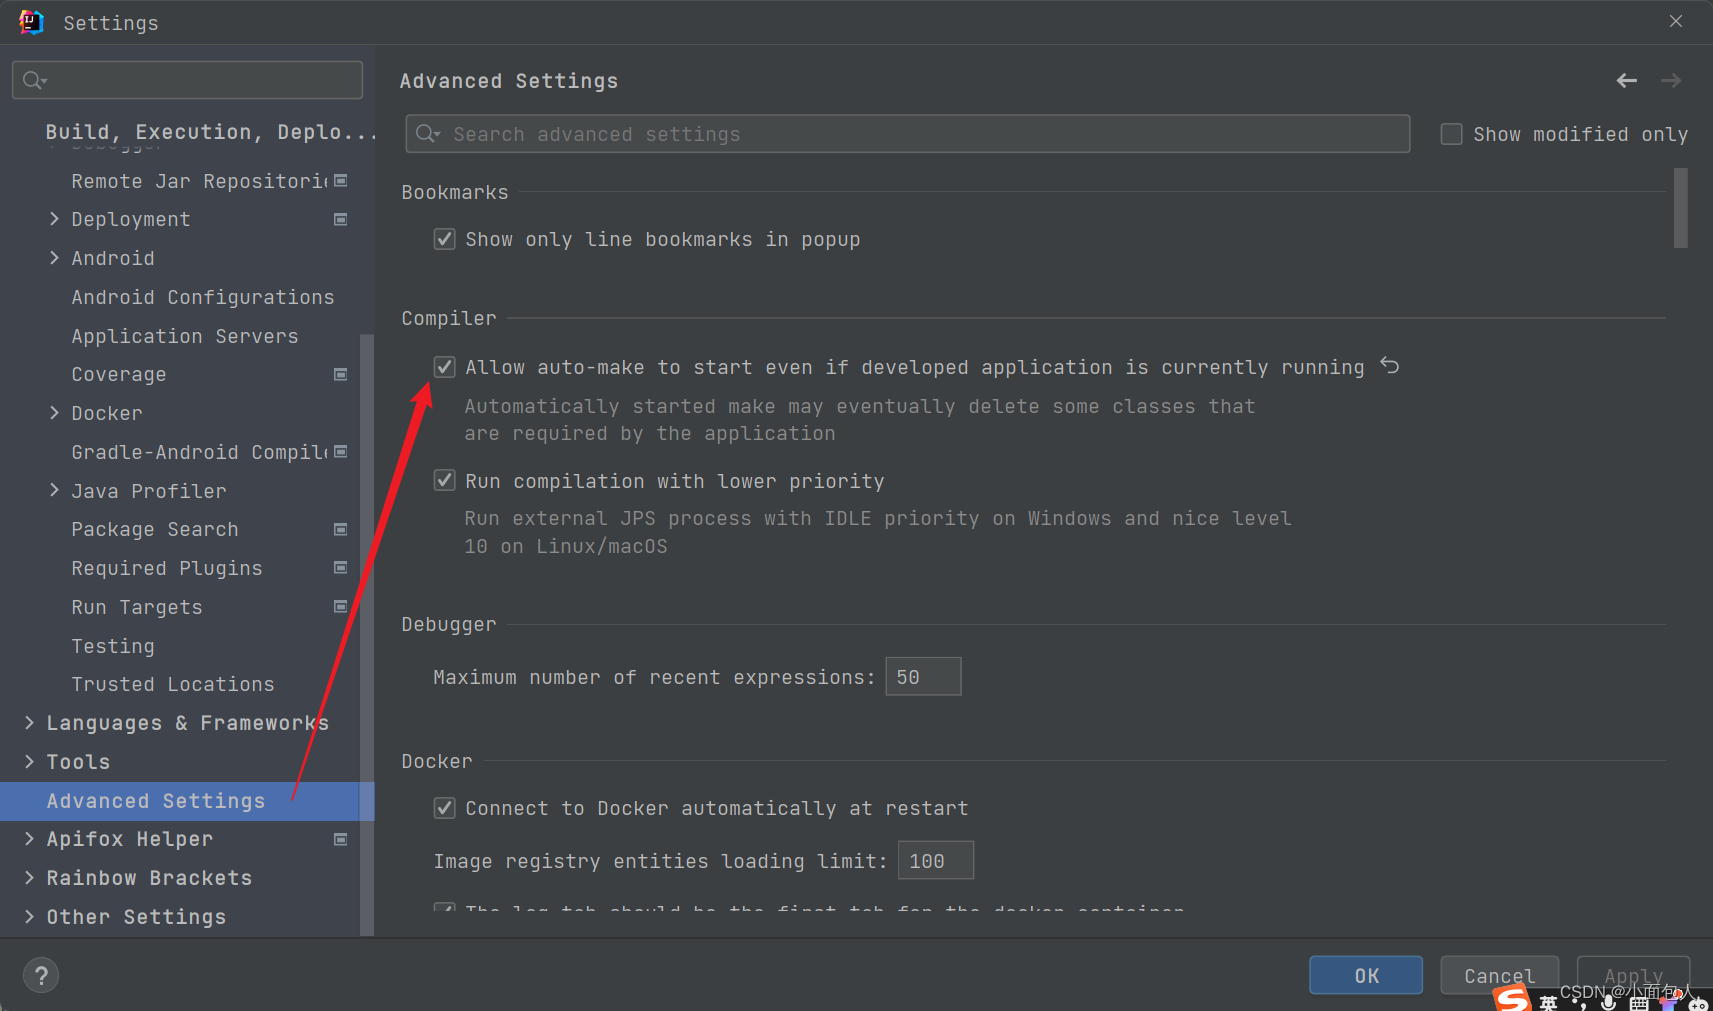Expand Languages & Frameworks section
The height and width of the screenshot is (1011, 1713).
[29, 723]
